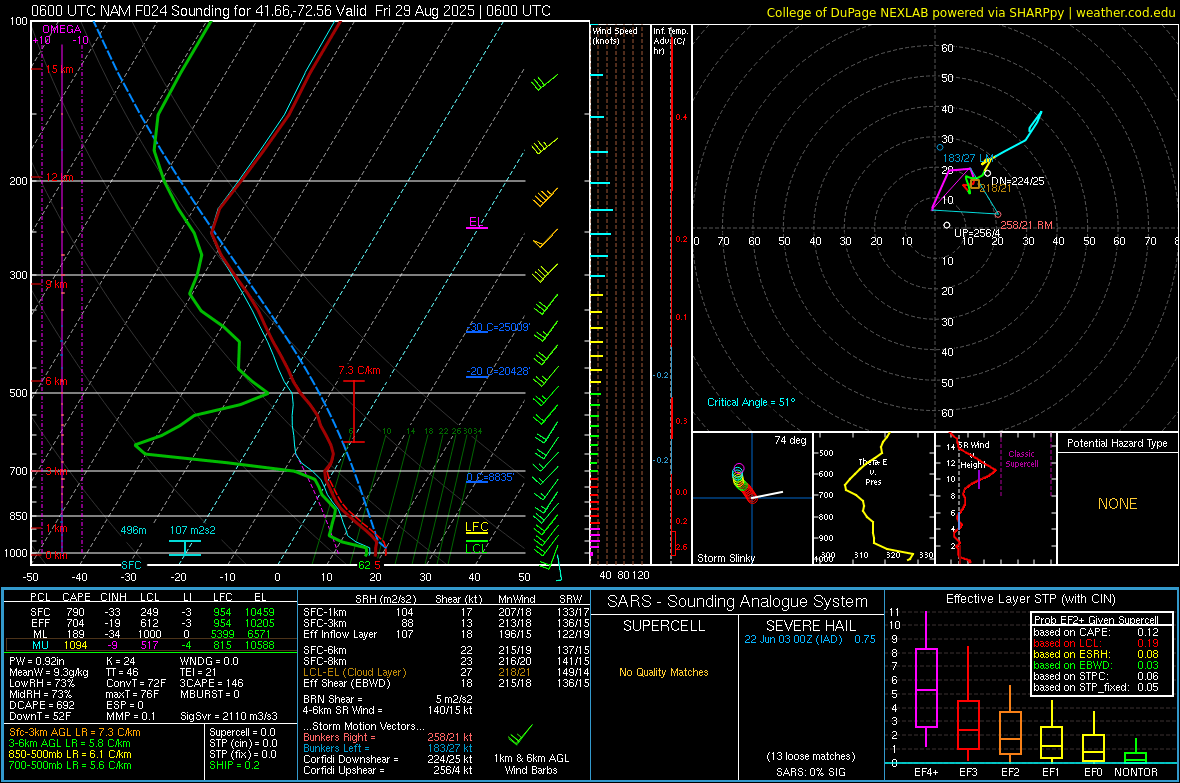The image size is (1180, 783).
Task: Click the blue 'Bunkers Left = 183/27 kt' line
Action: click(x=388, y=748)
